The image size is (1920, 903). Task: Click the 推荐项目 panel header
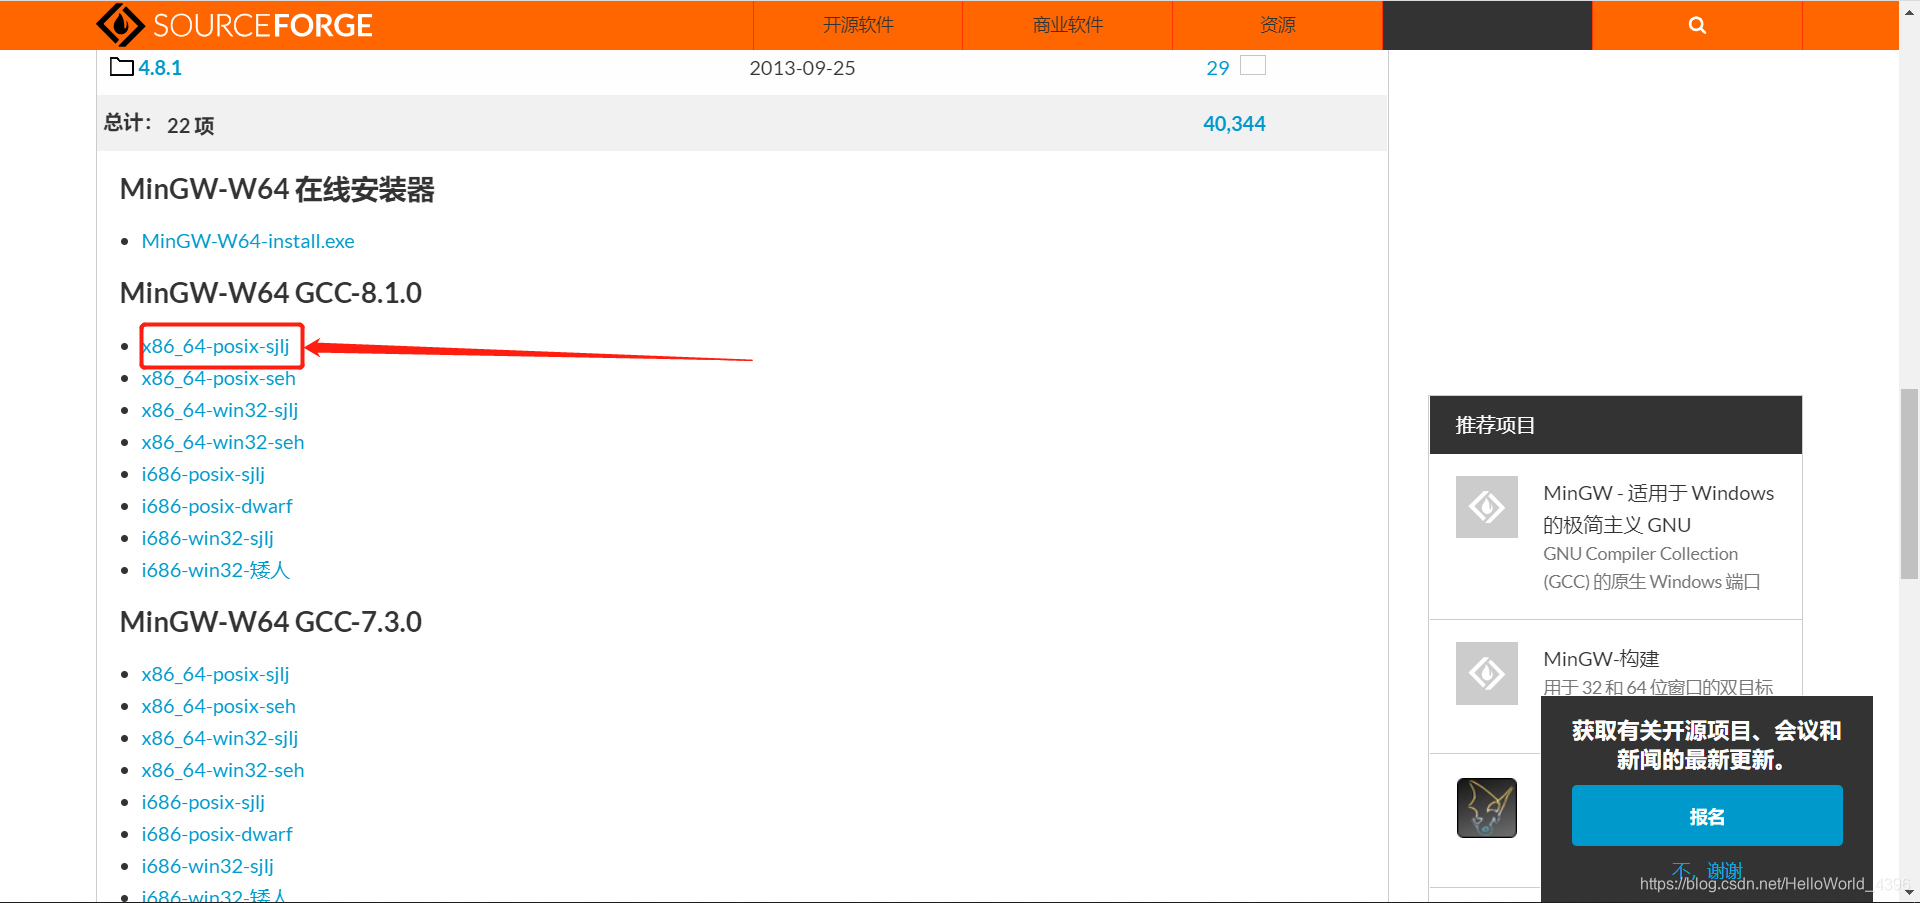point(1616,425)
